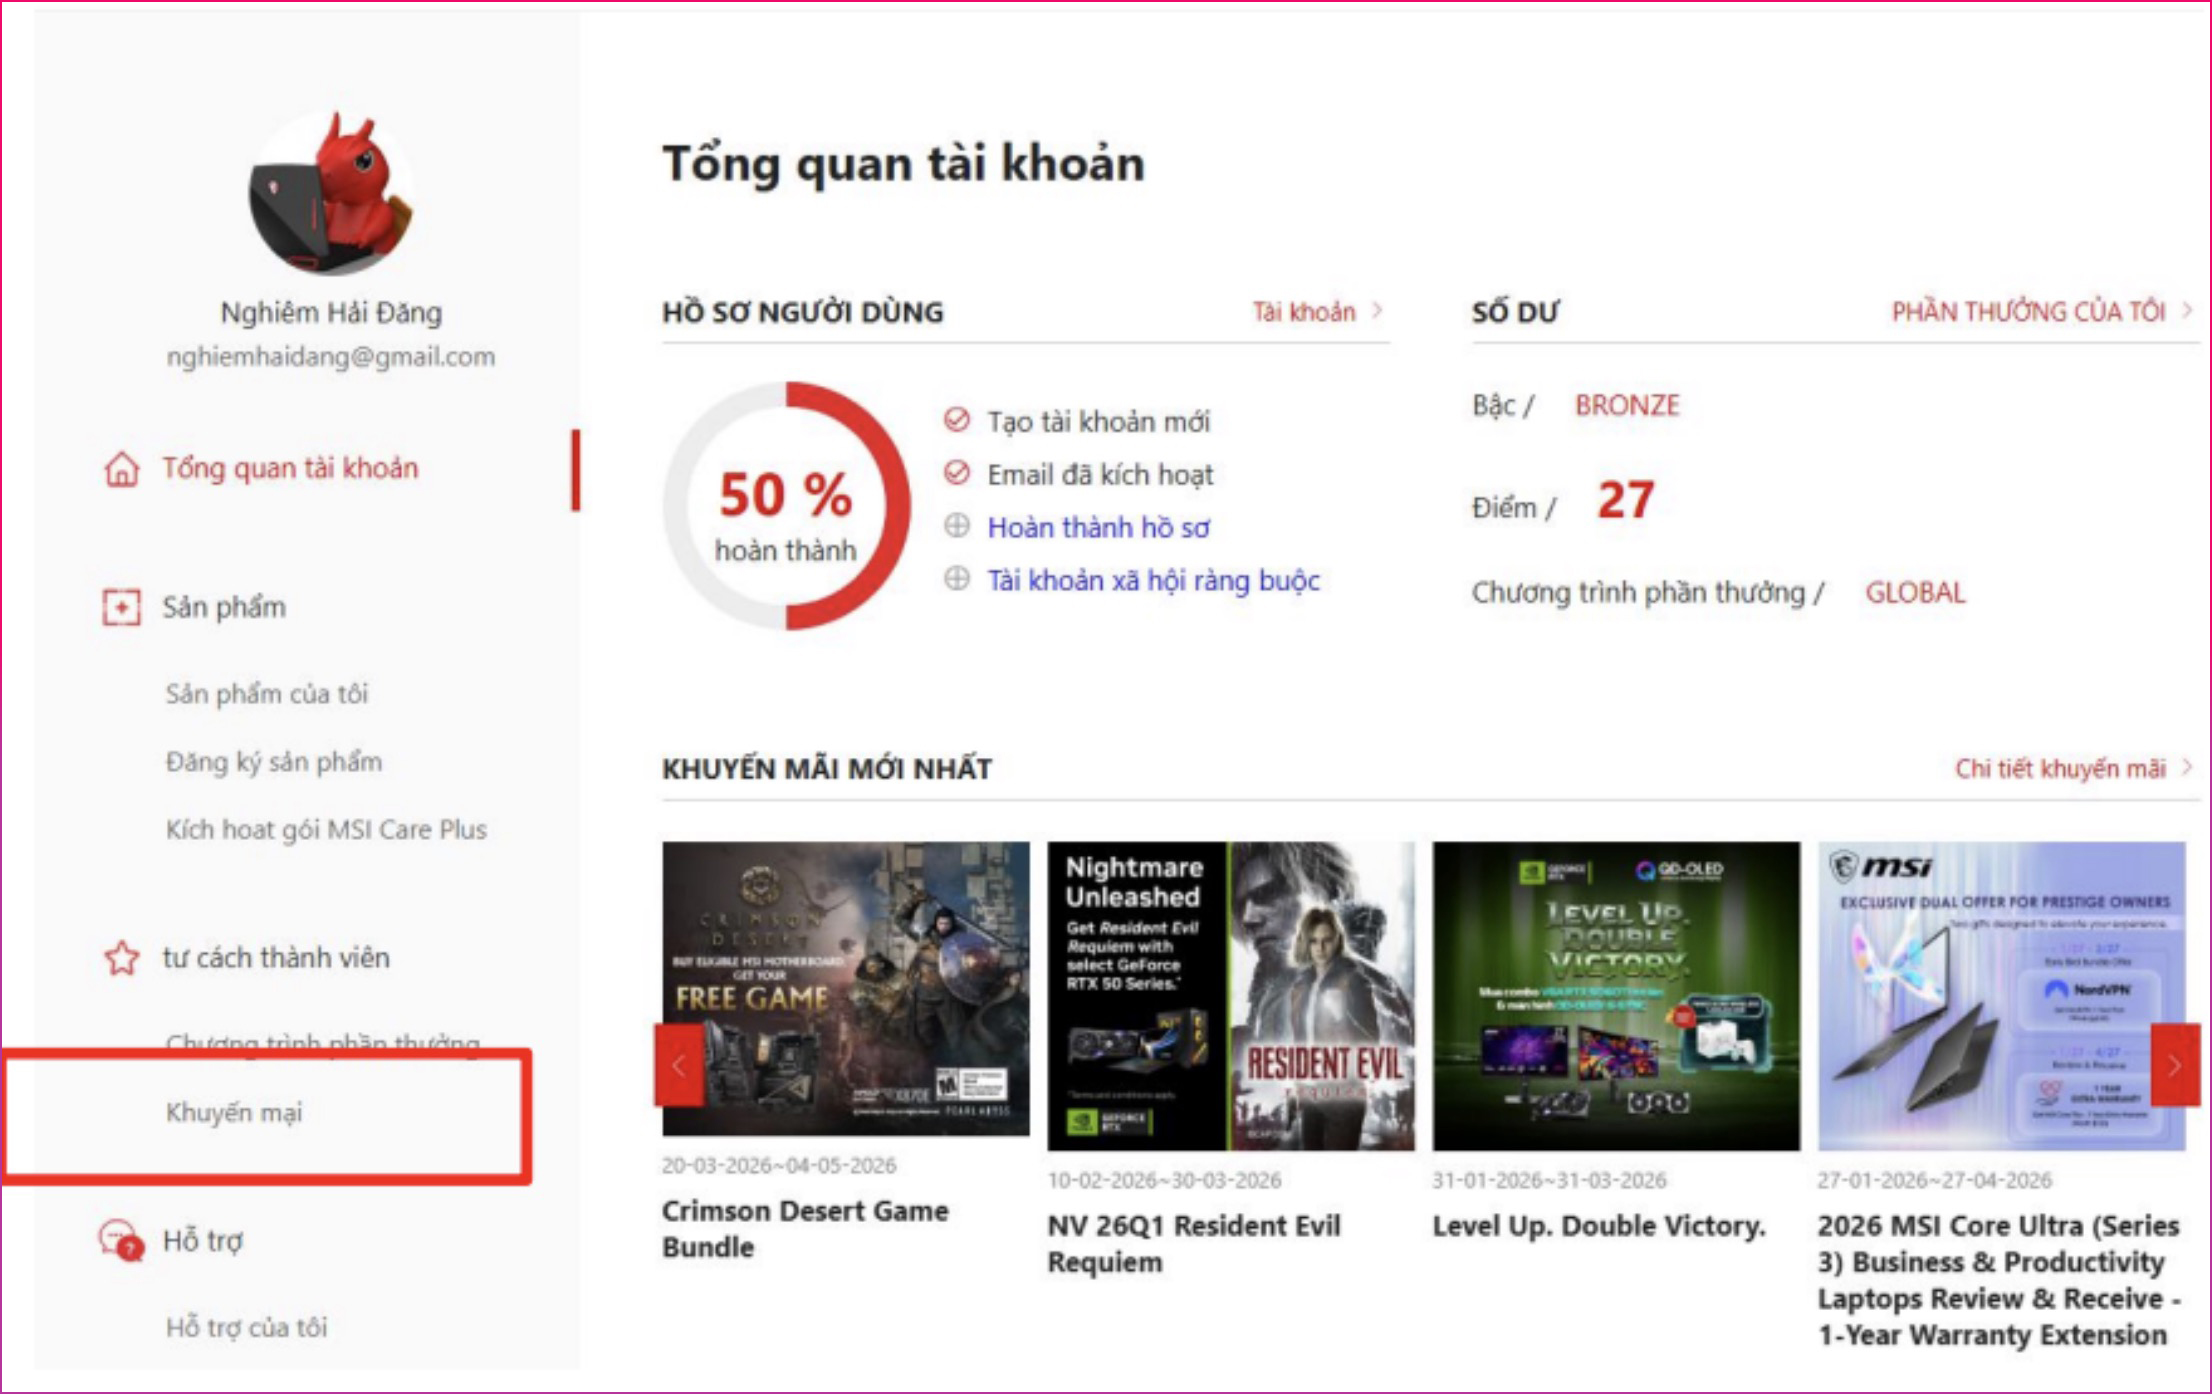Image resolution: width=2212 pixels, height=1394 pixels.
Task: Click the home icon beside Tổng quan tài khoản
Action: coord(122,469)
